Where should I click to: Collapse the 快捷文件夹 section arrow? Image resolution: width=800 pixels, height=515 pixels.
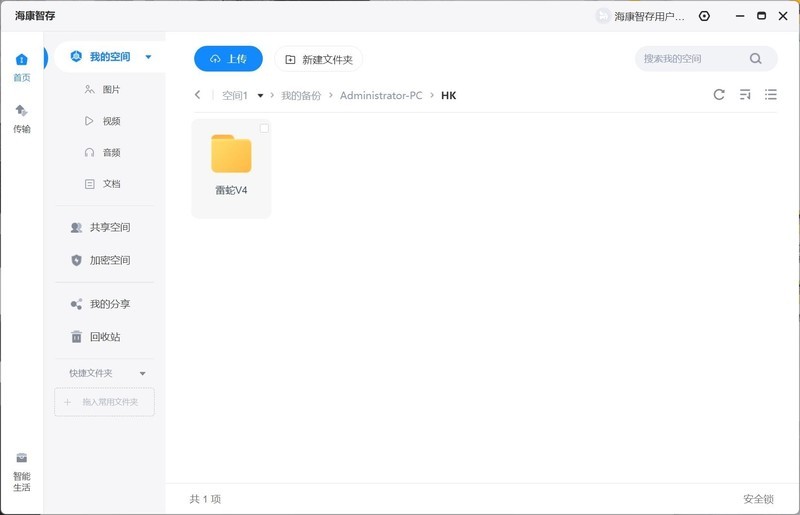pos(143,374)
